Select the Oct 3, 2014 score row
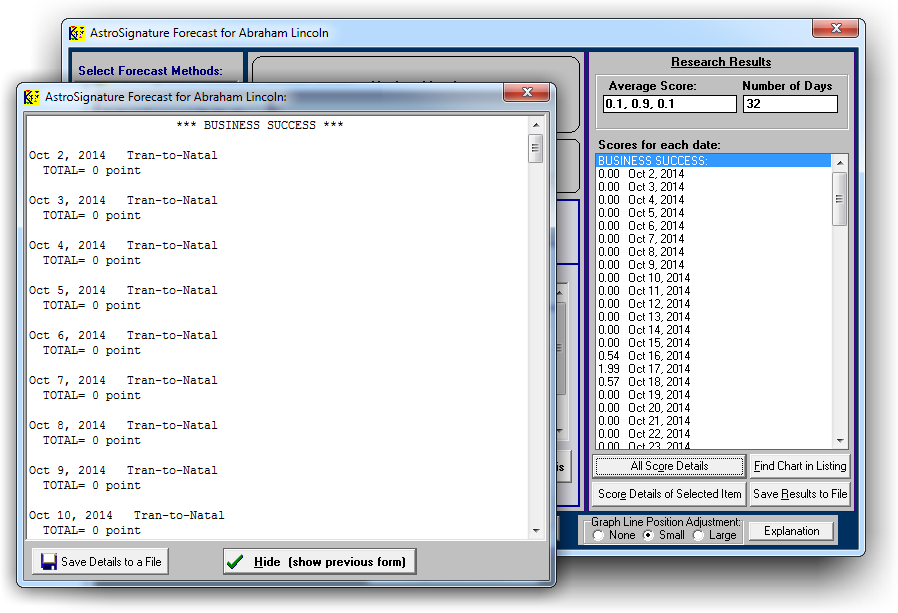This screenshot has height=613, width=898. pos(714,187)
